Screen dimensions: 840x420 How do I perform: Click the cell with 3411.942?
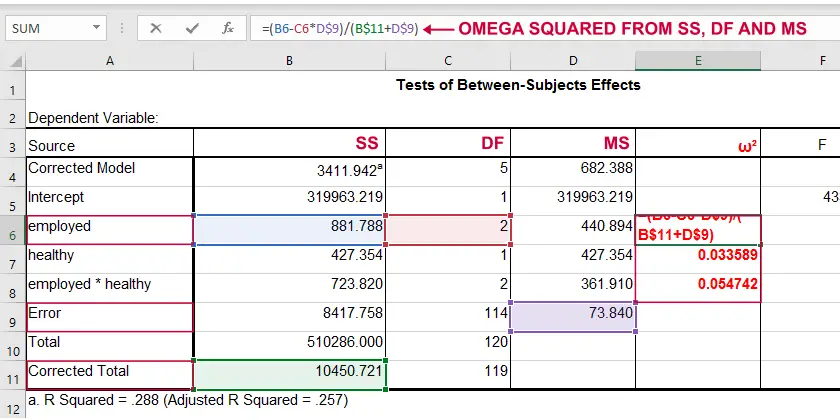(x=289, y=172)
